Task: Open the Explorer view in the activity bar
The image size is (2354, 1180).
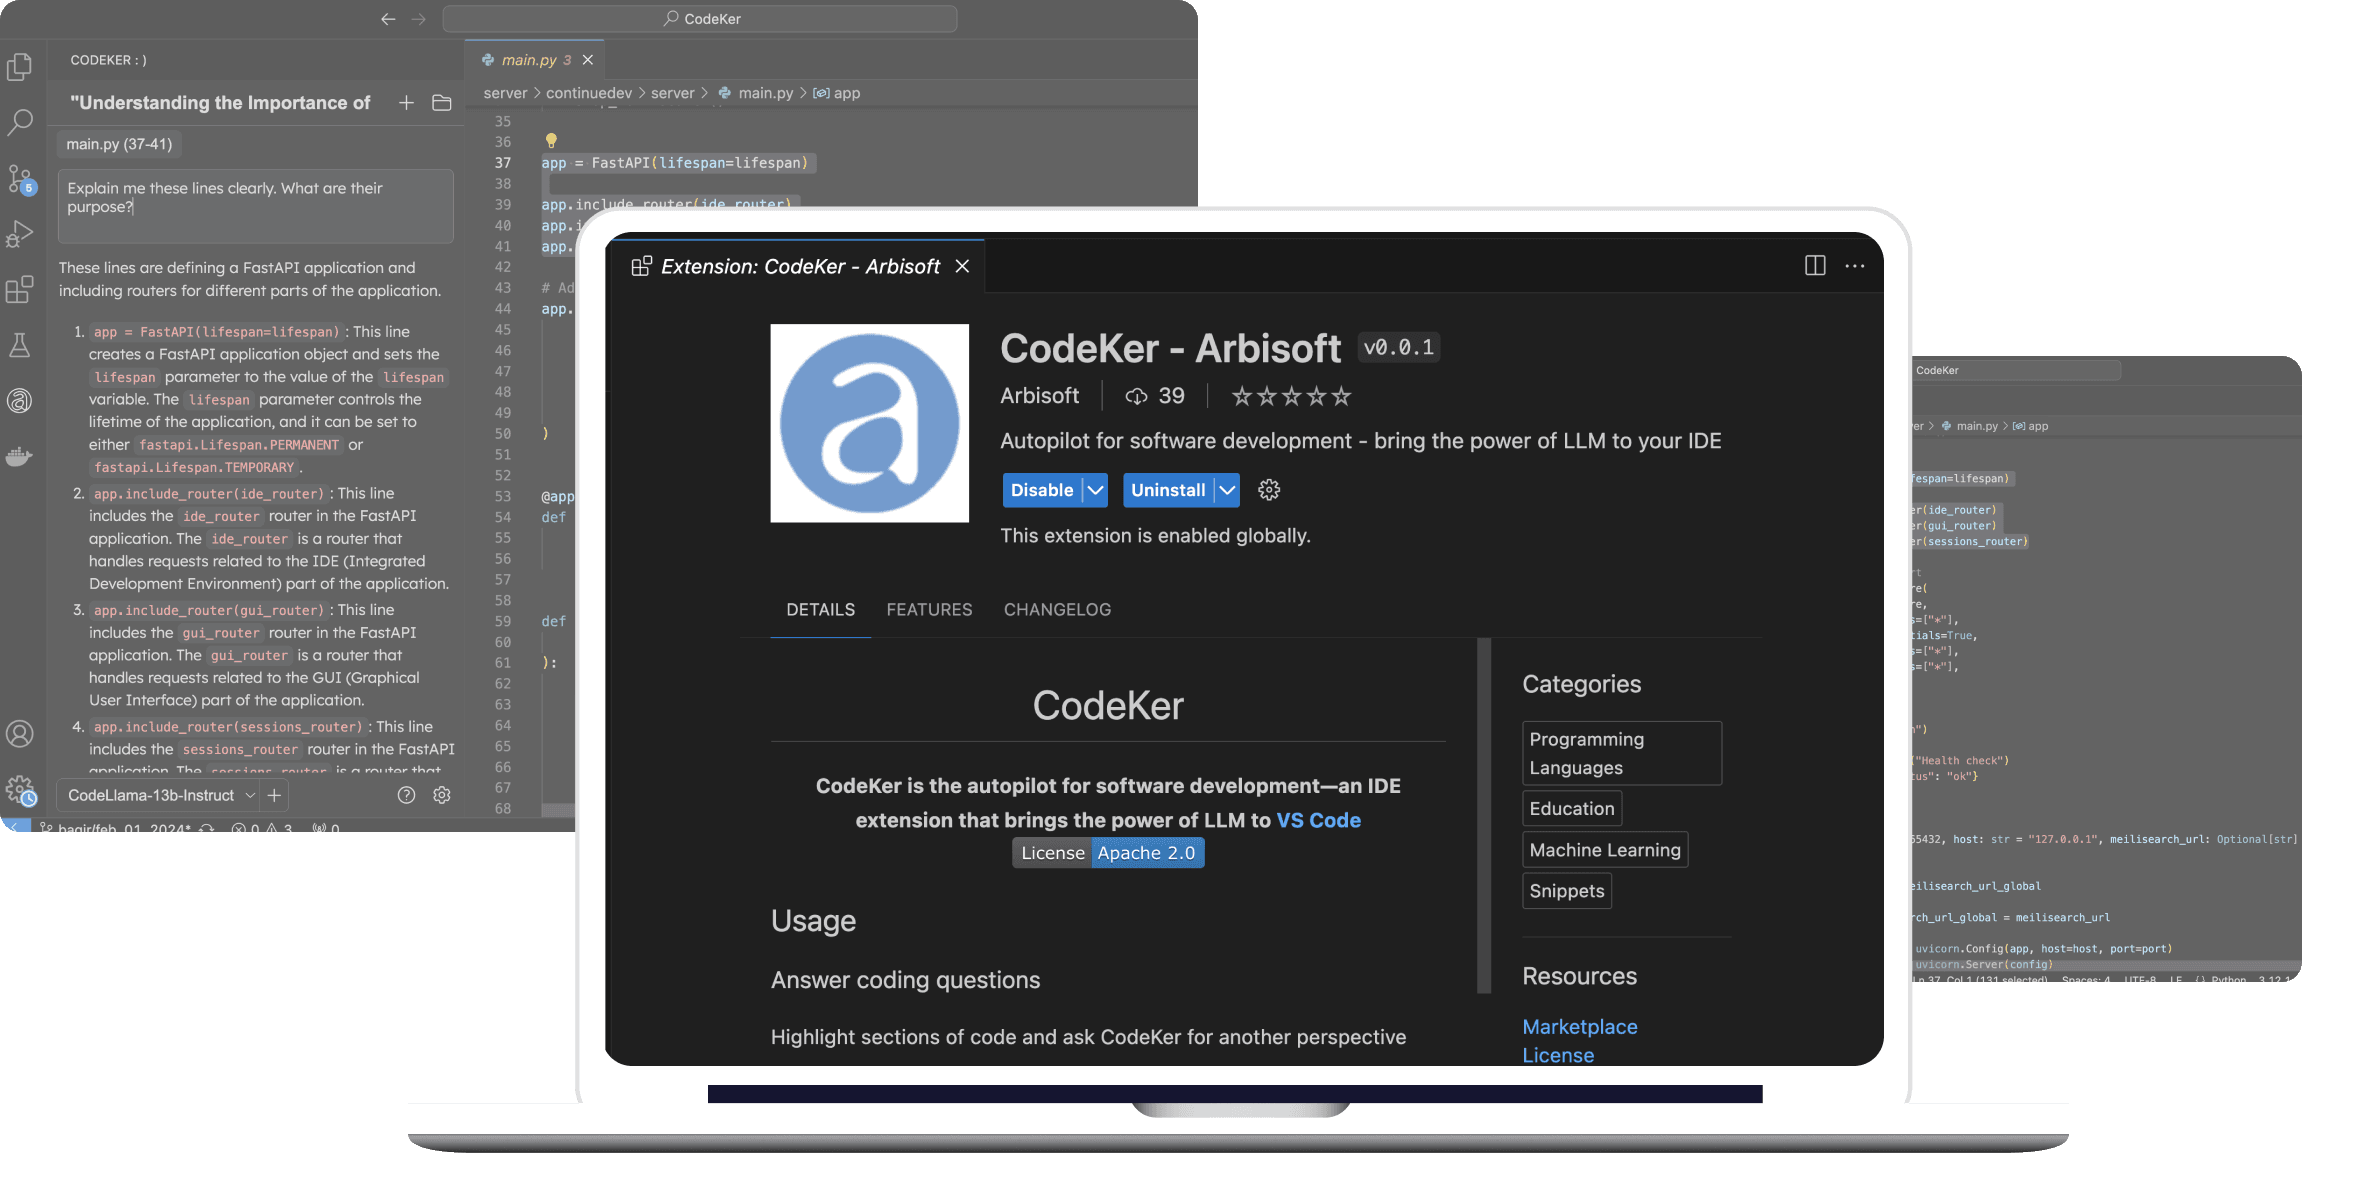Action: 21,66
